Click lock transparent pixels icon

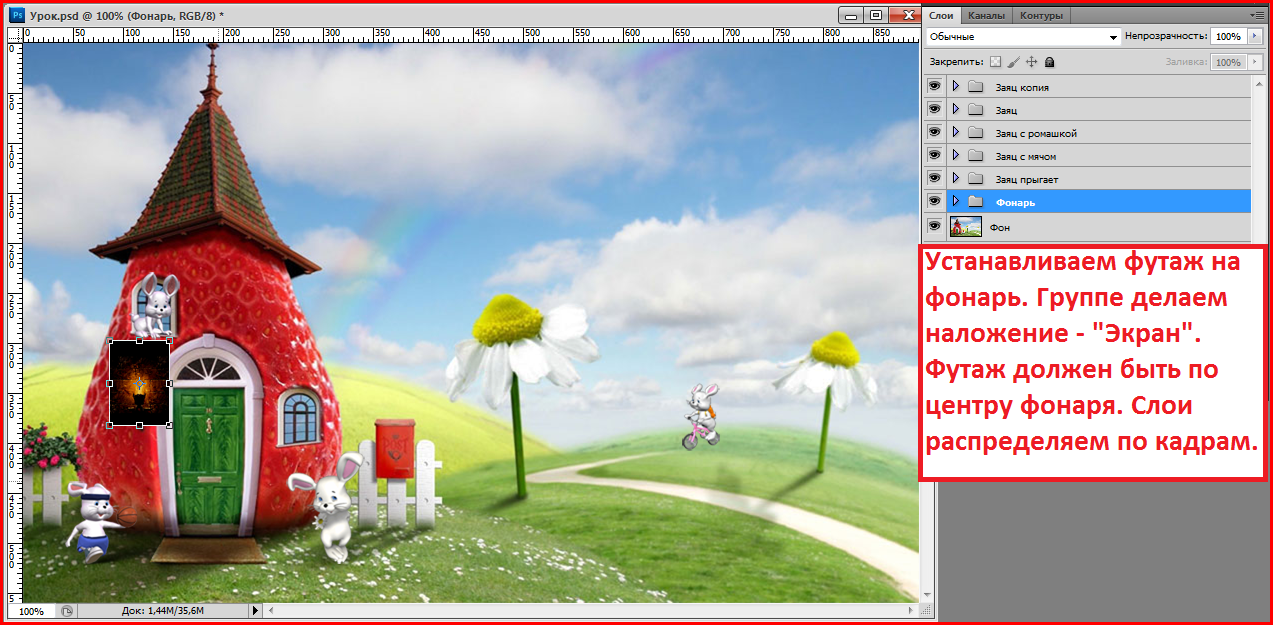(995, 62)
